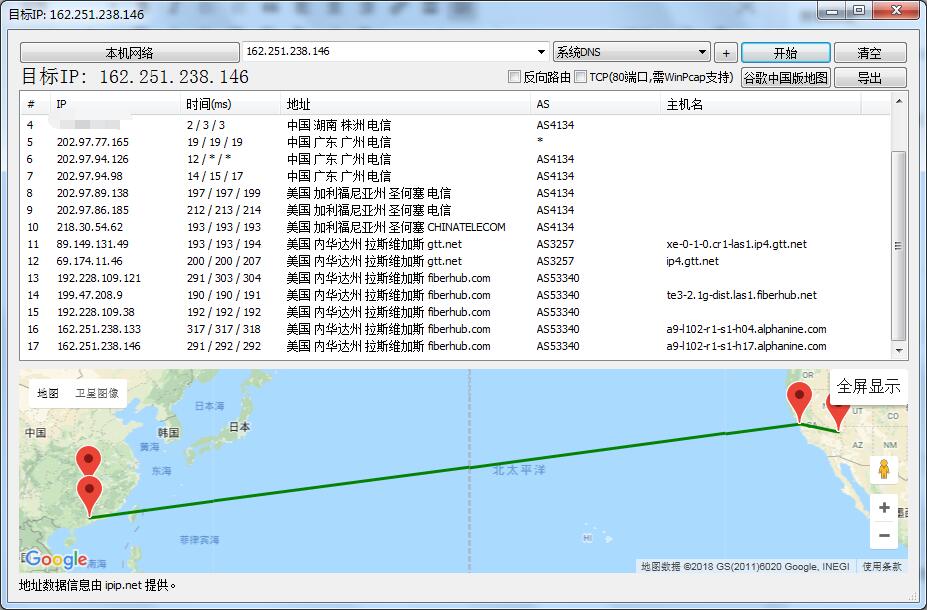Click the Google logo on the map
This screenshot has height=610, width=927.
pos(56,559)
